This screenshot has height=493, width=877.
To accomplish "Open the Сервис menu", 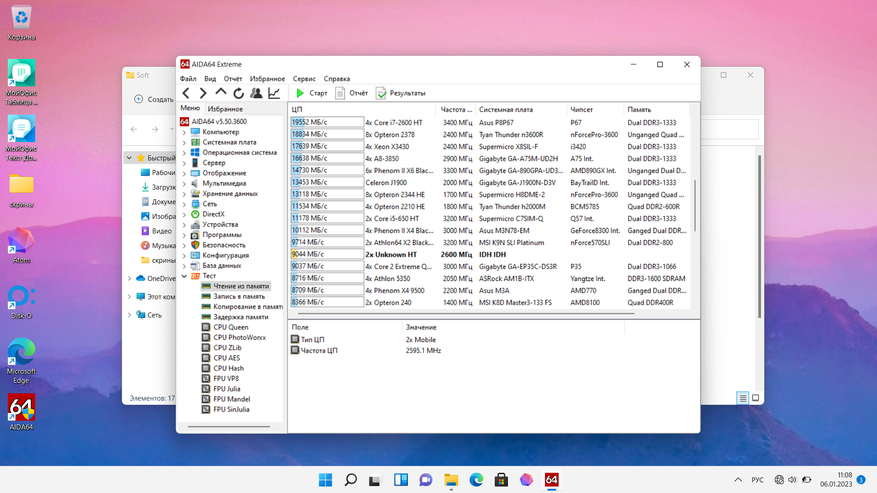I will click(x=304, y=79).
